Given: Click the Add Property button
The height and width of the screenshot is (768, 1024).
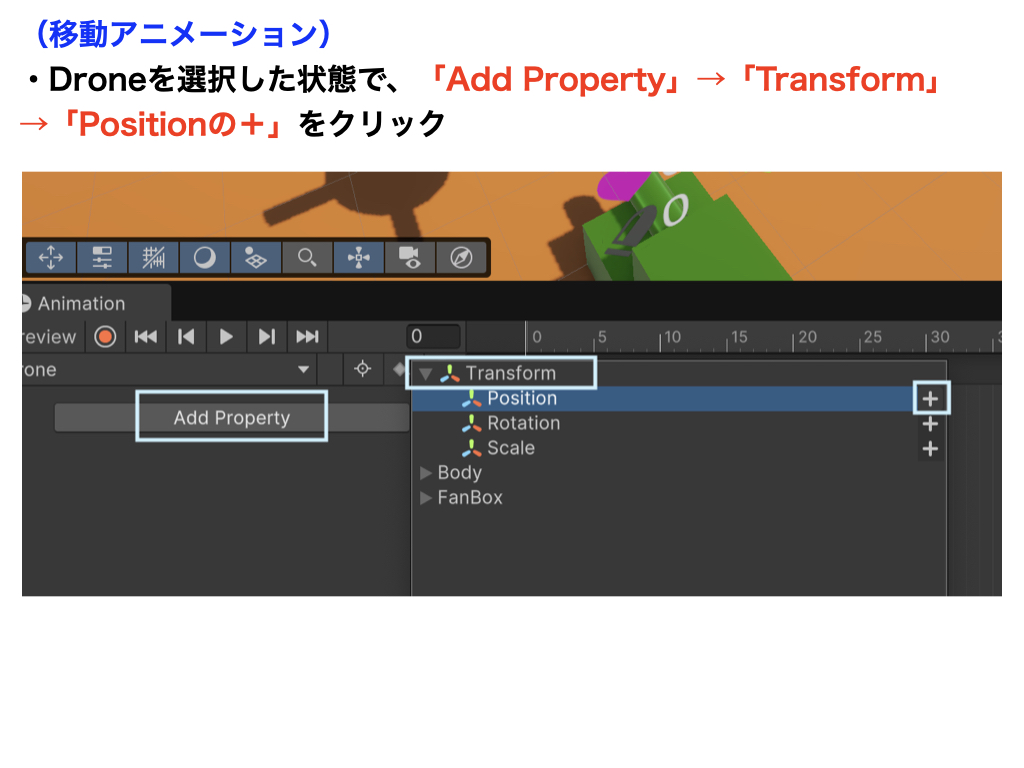Looking at the screenshot, I should pyautogui.click(x=231, y=418).
